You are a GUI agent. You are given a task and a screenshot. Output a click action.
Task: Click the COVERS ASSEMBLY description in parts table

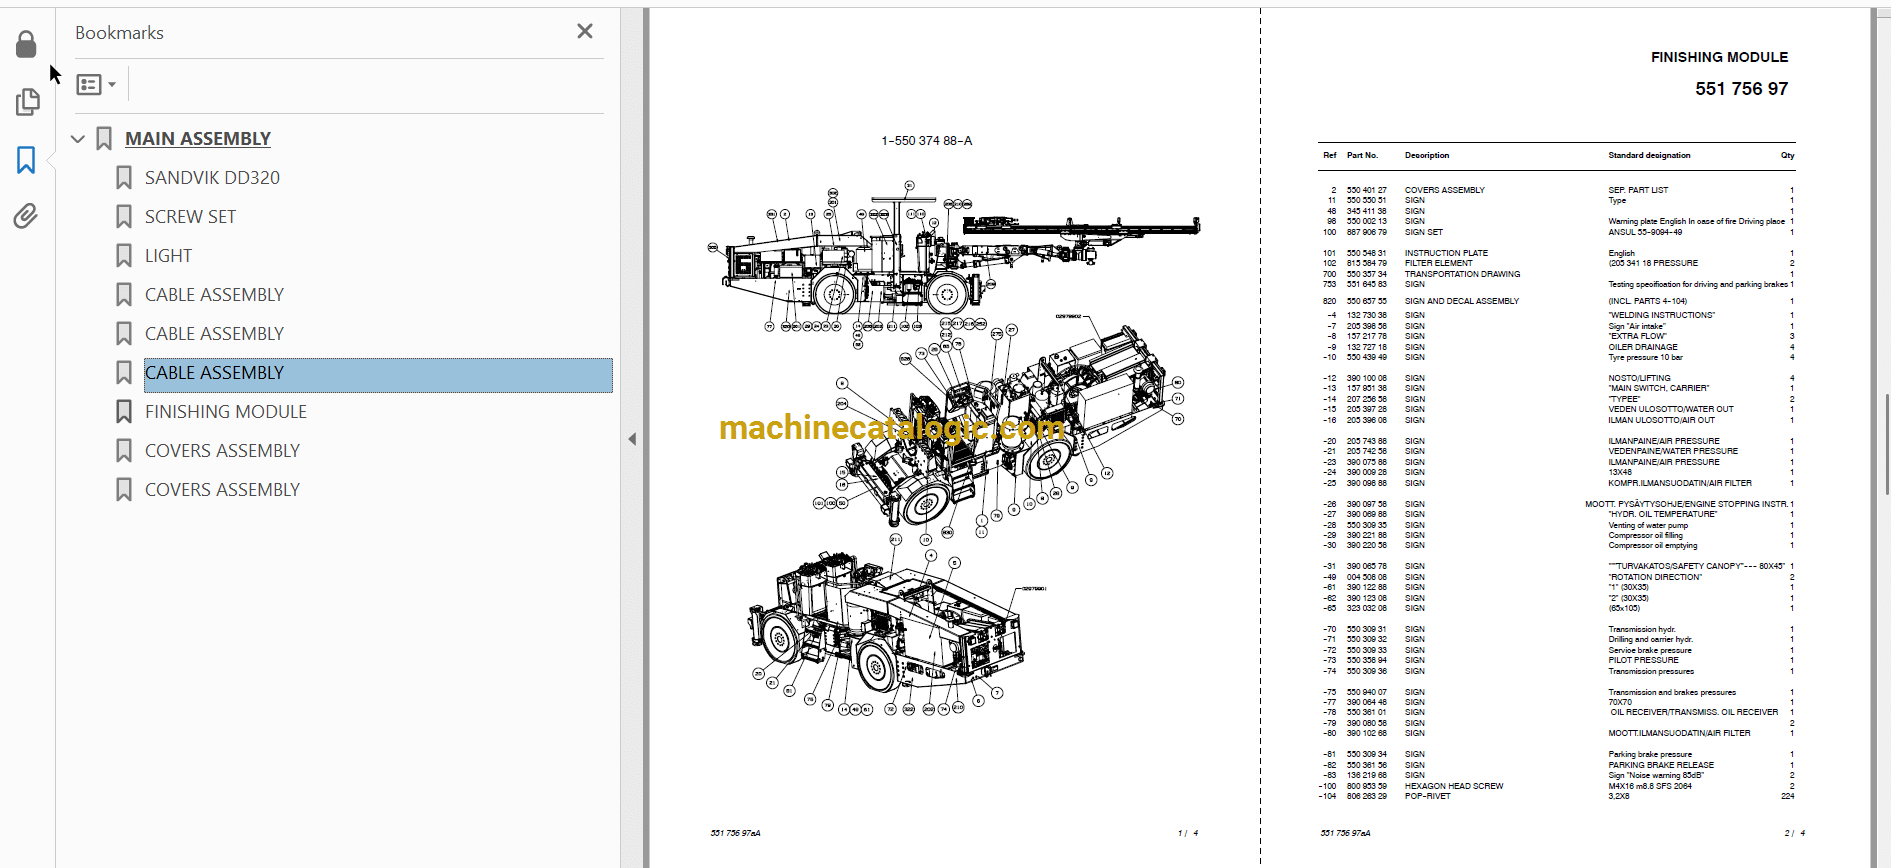pyautogui.click(x=1444, y=190)
